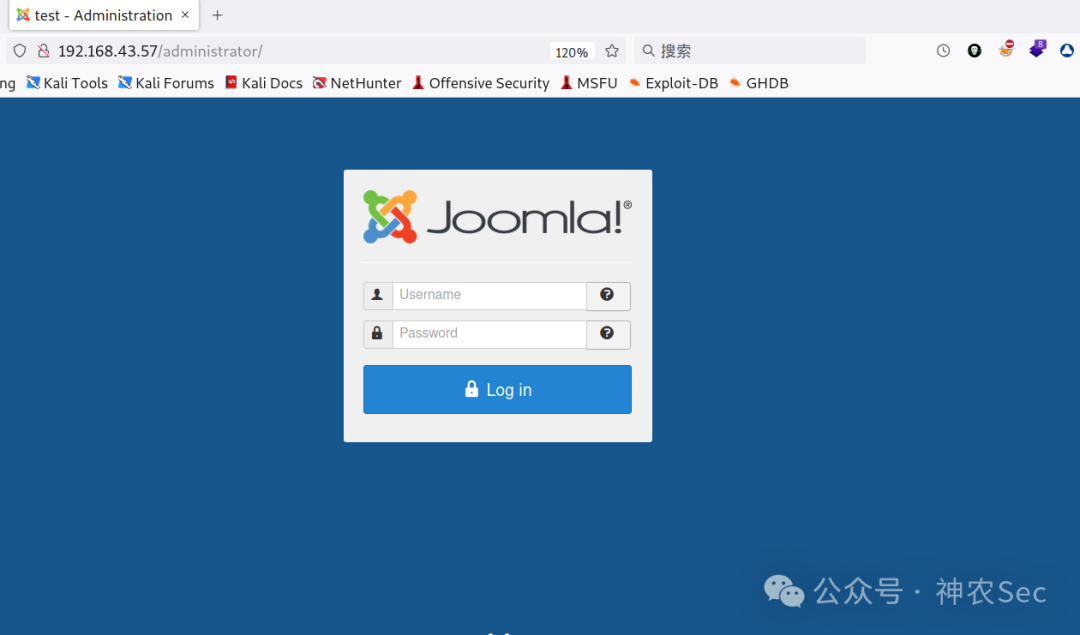Click the magnifier icon in search box
1080x635 pixels.
(648, 51)
